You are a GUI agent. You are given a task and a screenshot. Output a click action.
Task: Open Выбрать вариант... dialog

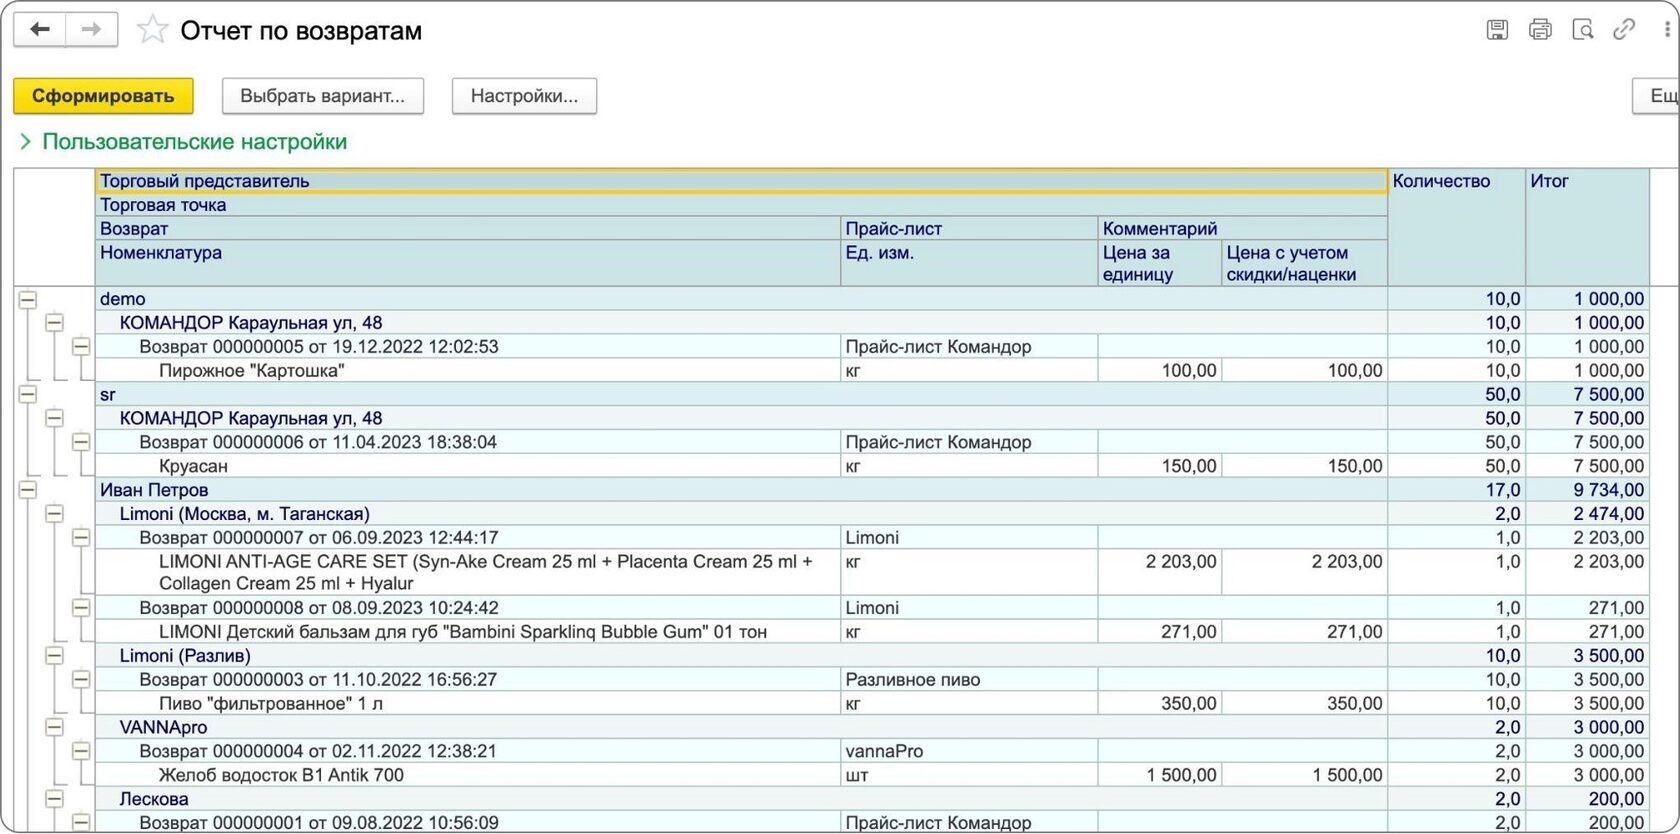tap(323, 96)
